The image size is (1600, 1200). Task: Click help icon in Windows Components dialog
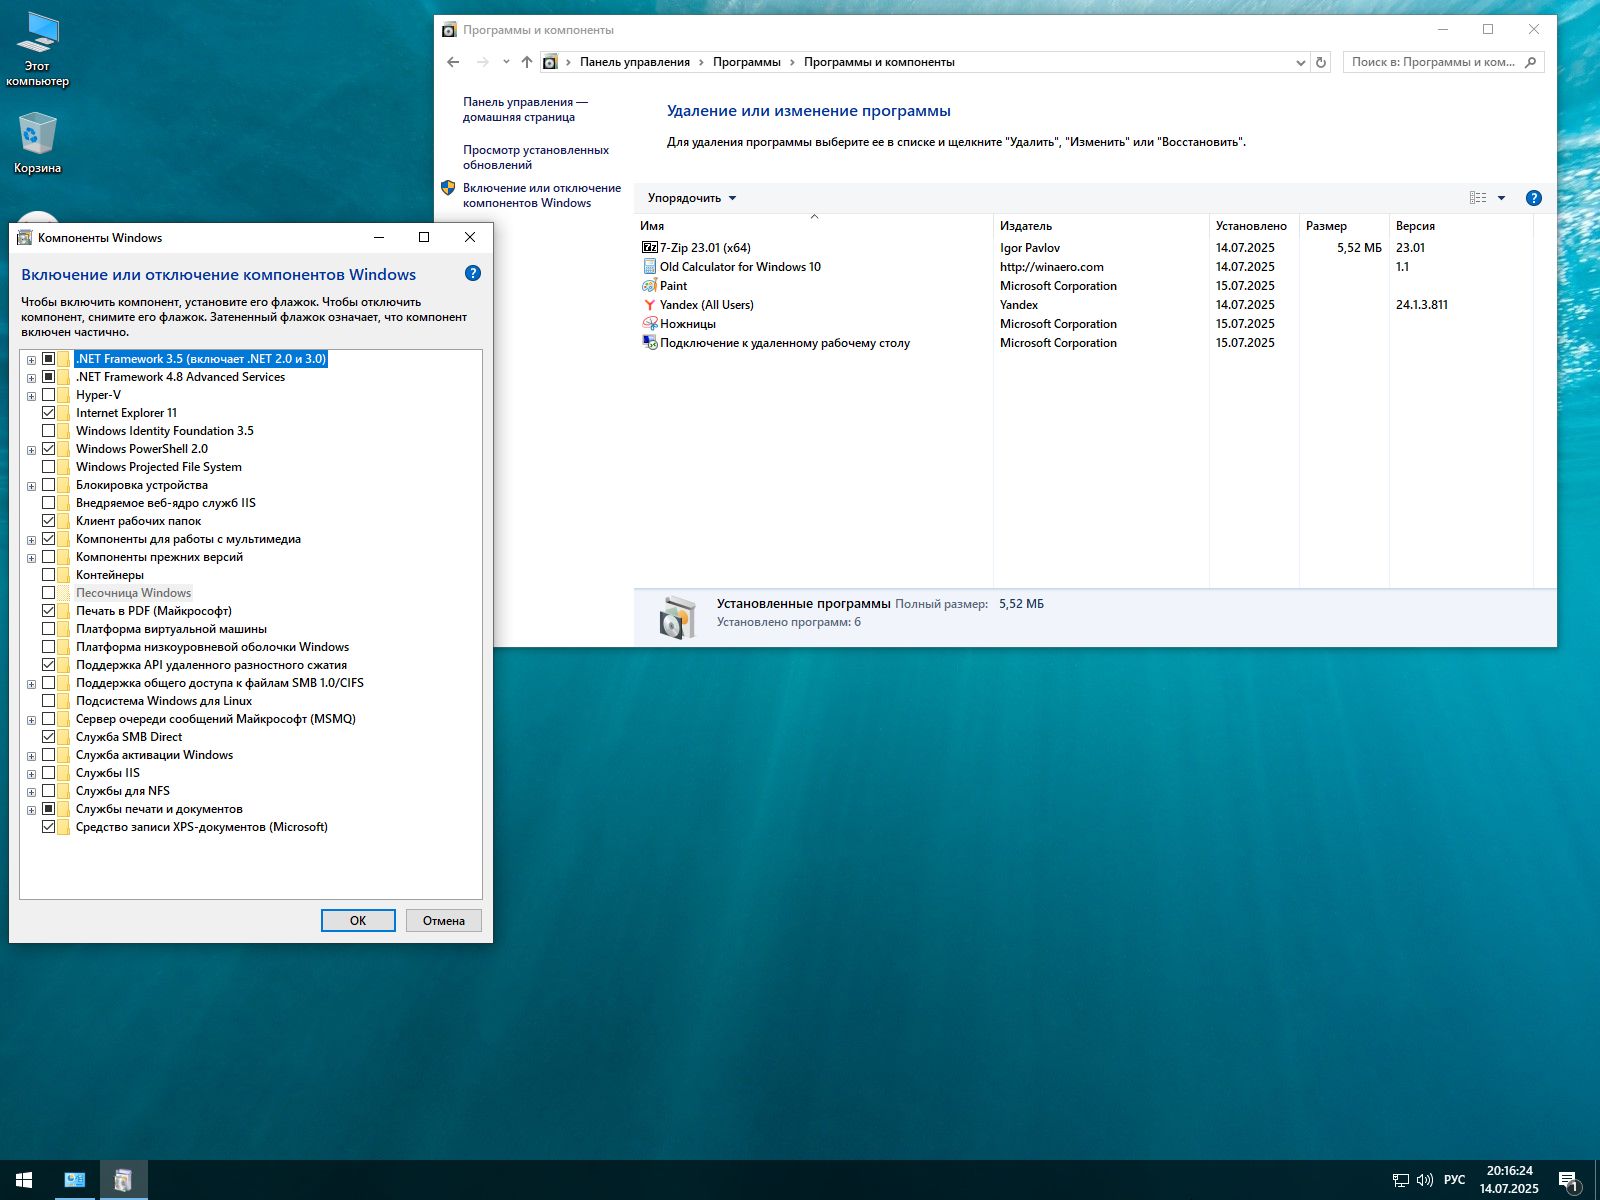pos(473,273)
